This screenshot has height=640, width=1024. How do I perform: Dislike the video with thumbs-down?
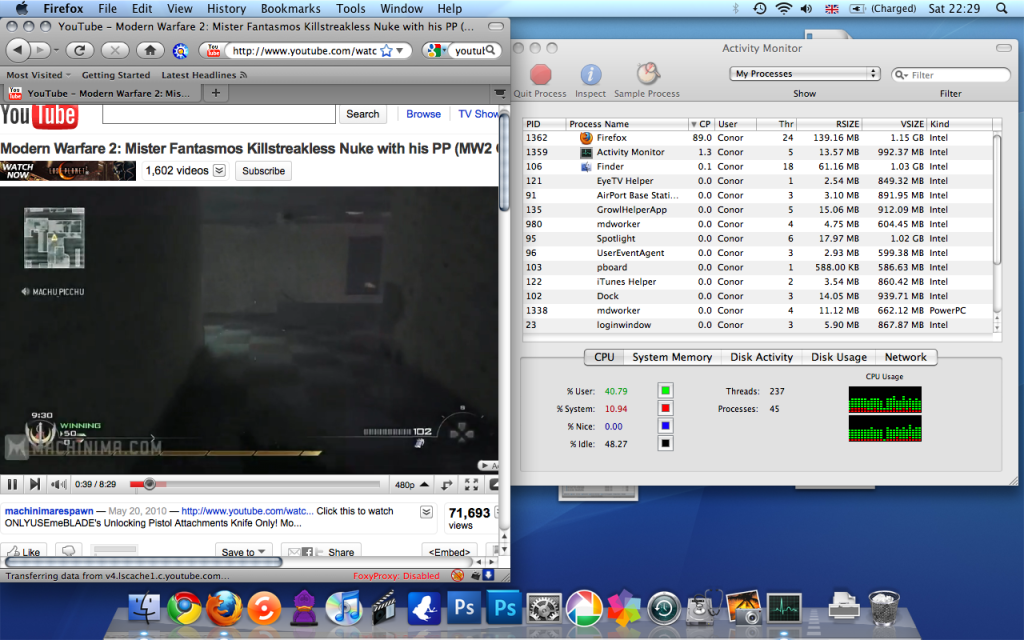pos(68,551)
